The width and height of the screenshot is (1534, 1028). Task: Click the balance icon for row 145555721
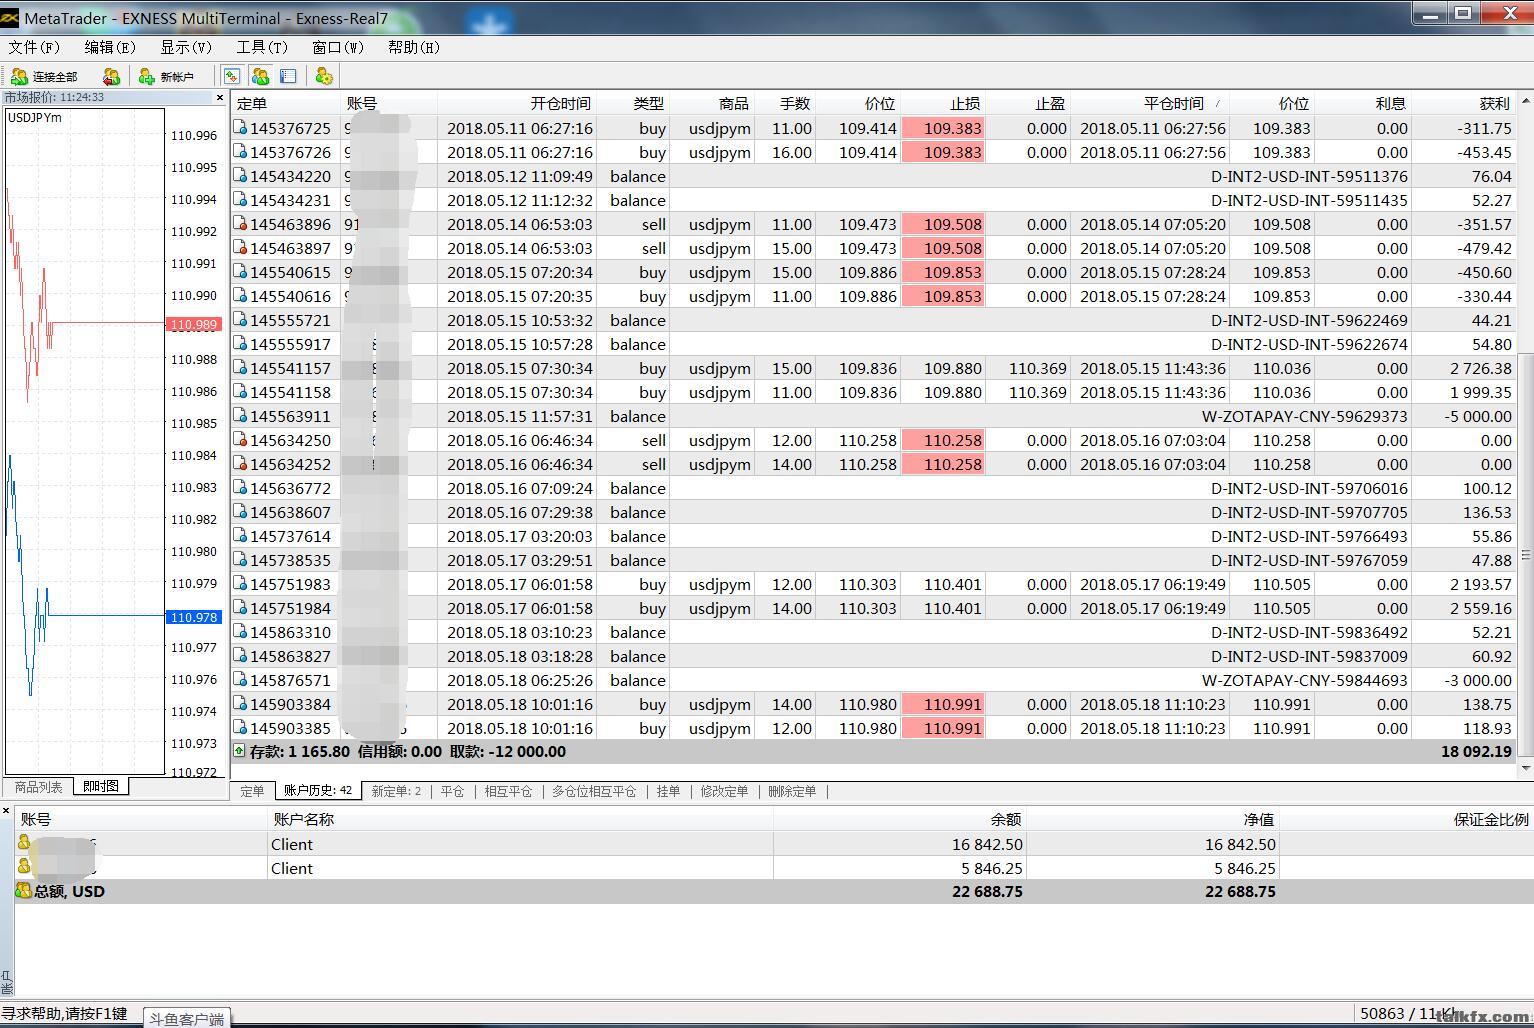coord(240,320)
